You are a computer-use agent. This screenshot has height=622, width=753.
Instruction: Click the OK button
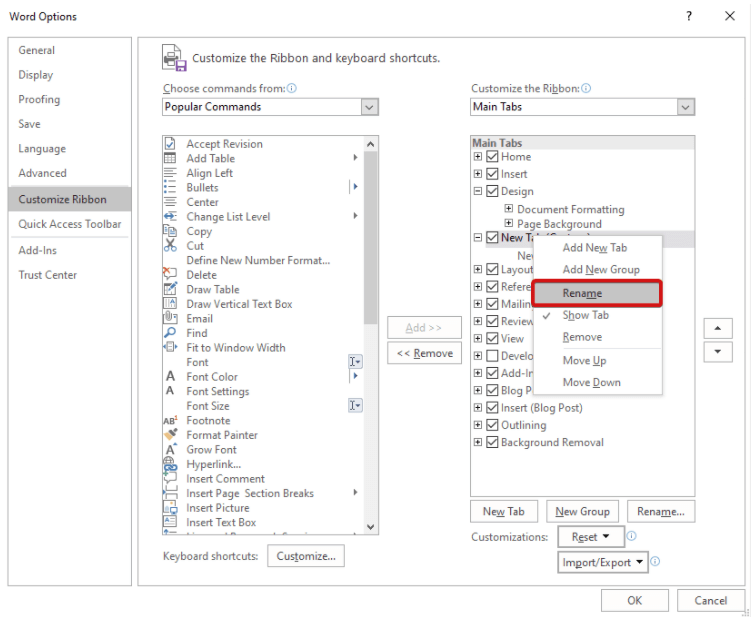tap(634, 600)
